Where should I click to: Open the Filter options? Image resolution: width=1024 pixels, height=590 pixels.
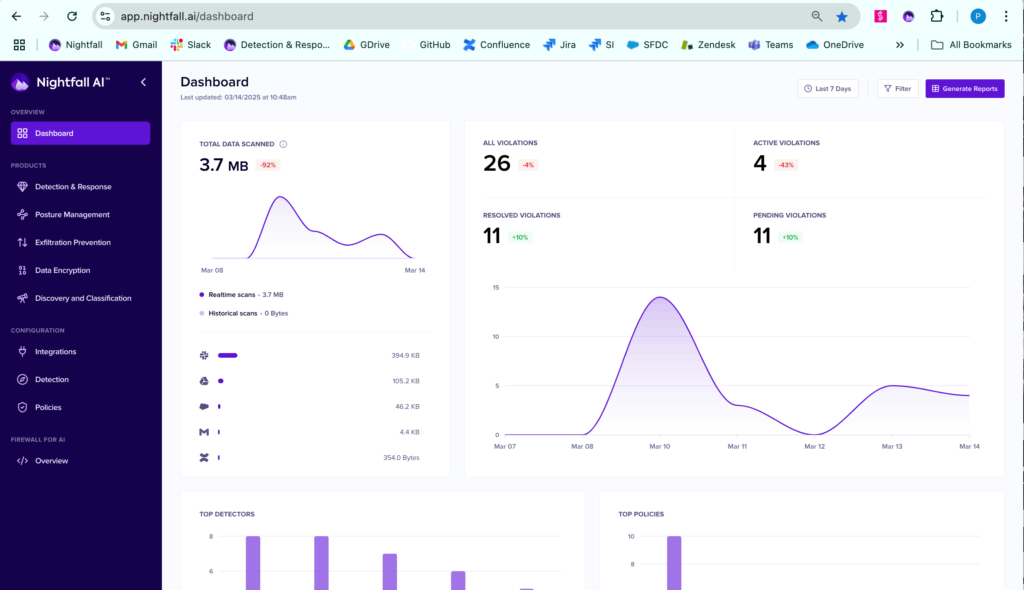coord(897,89)
